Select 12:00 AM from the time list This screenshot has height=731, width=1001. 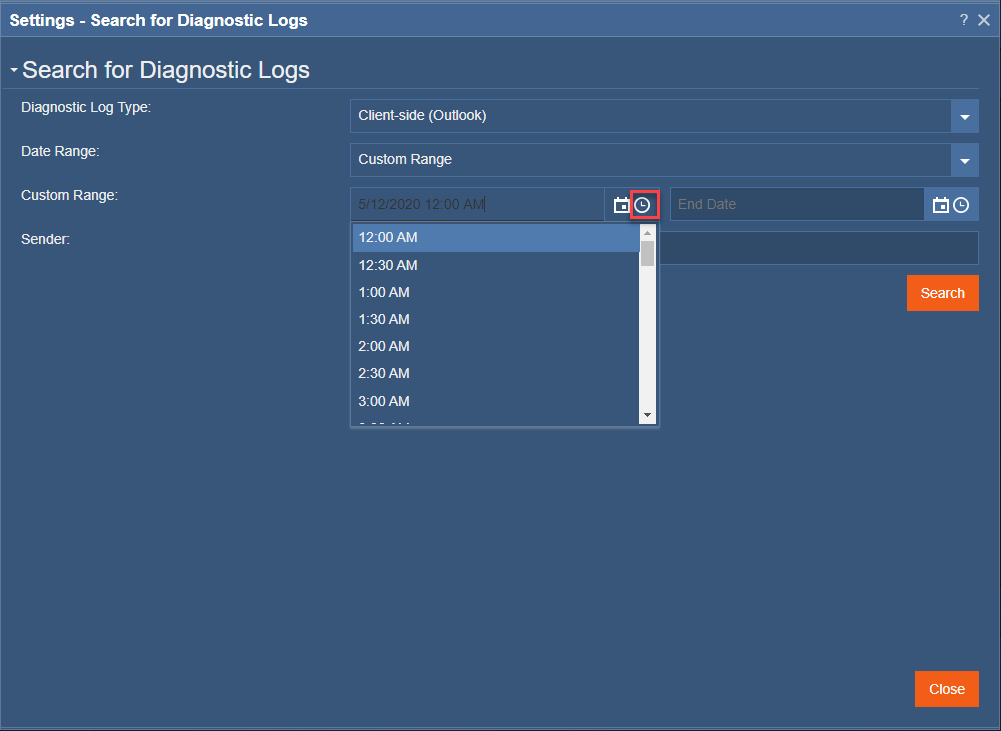click(450, 237)
